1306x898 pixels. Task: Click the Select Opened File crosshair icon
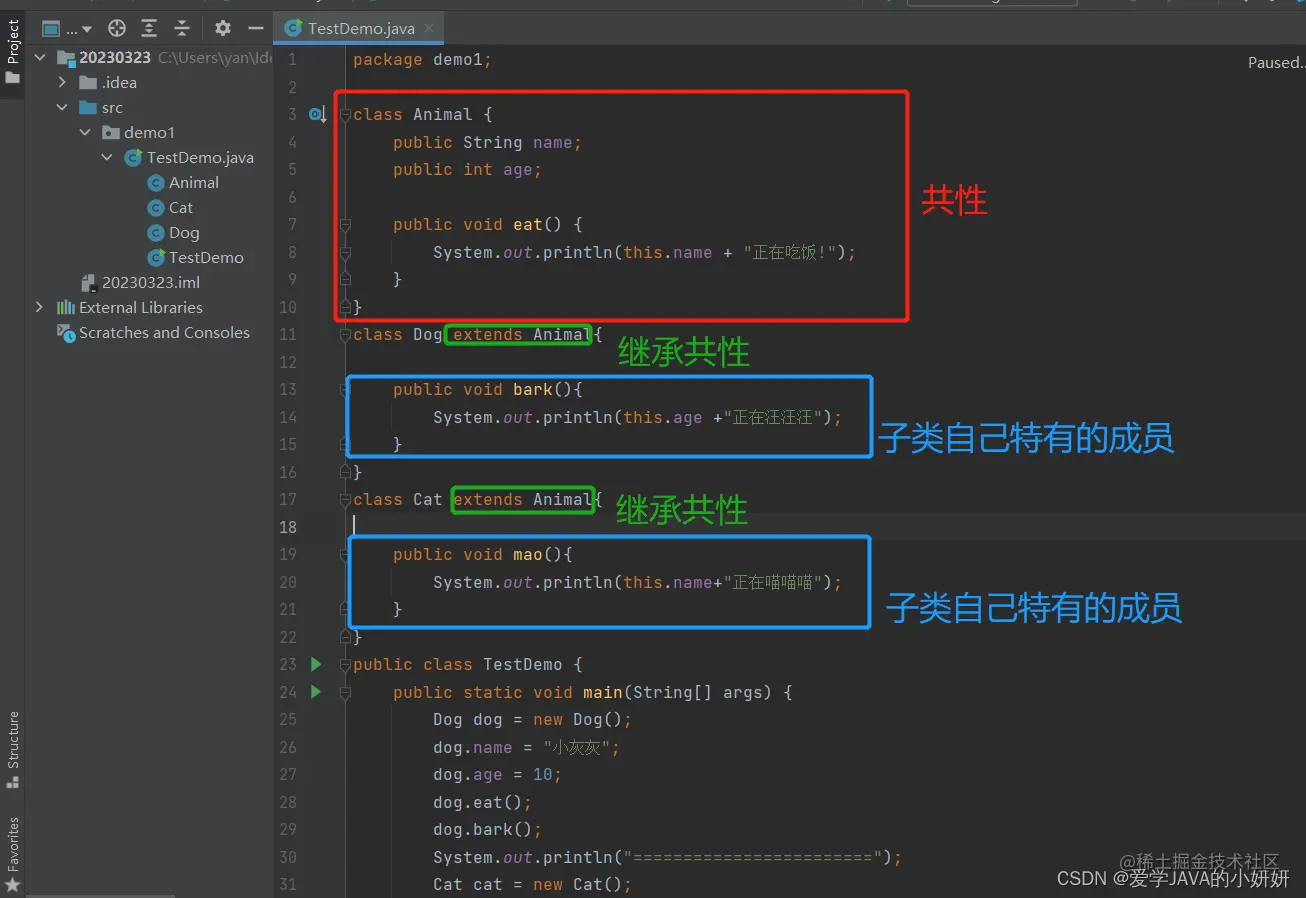[117, 28]
